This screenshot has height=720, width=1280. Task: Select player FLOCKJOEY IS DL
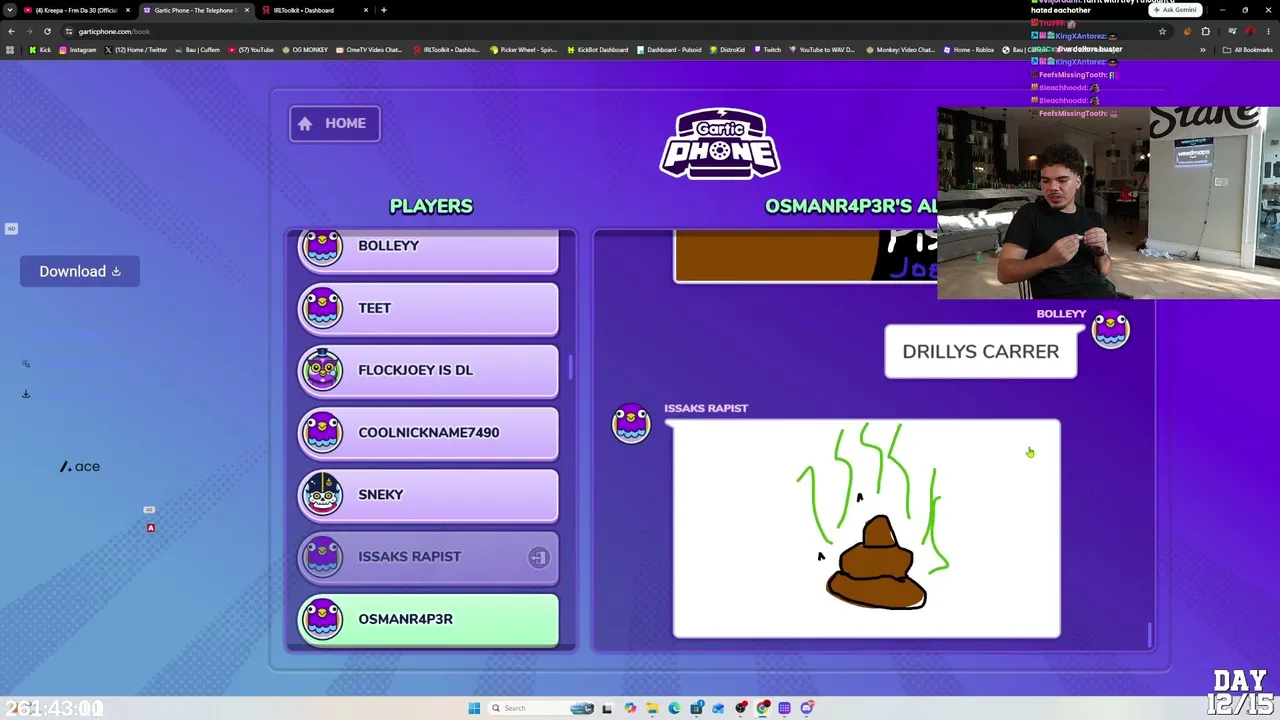pyautogui.click(x=428, y=370)
